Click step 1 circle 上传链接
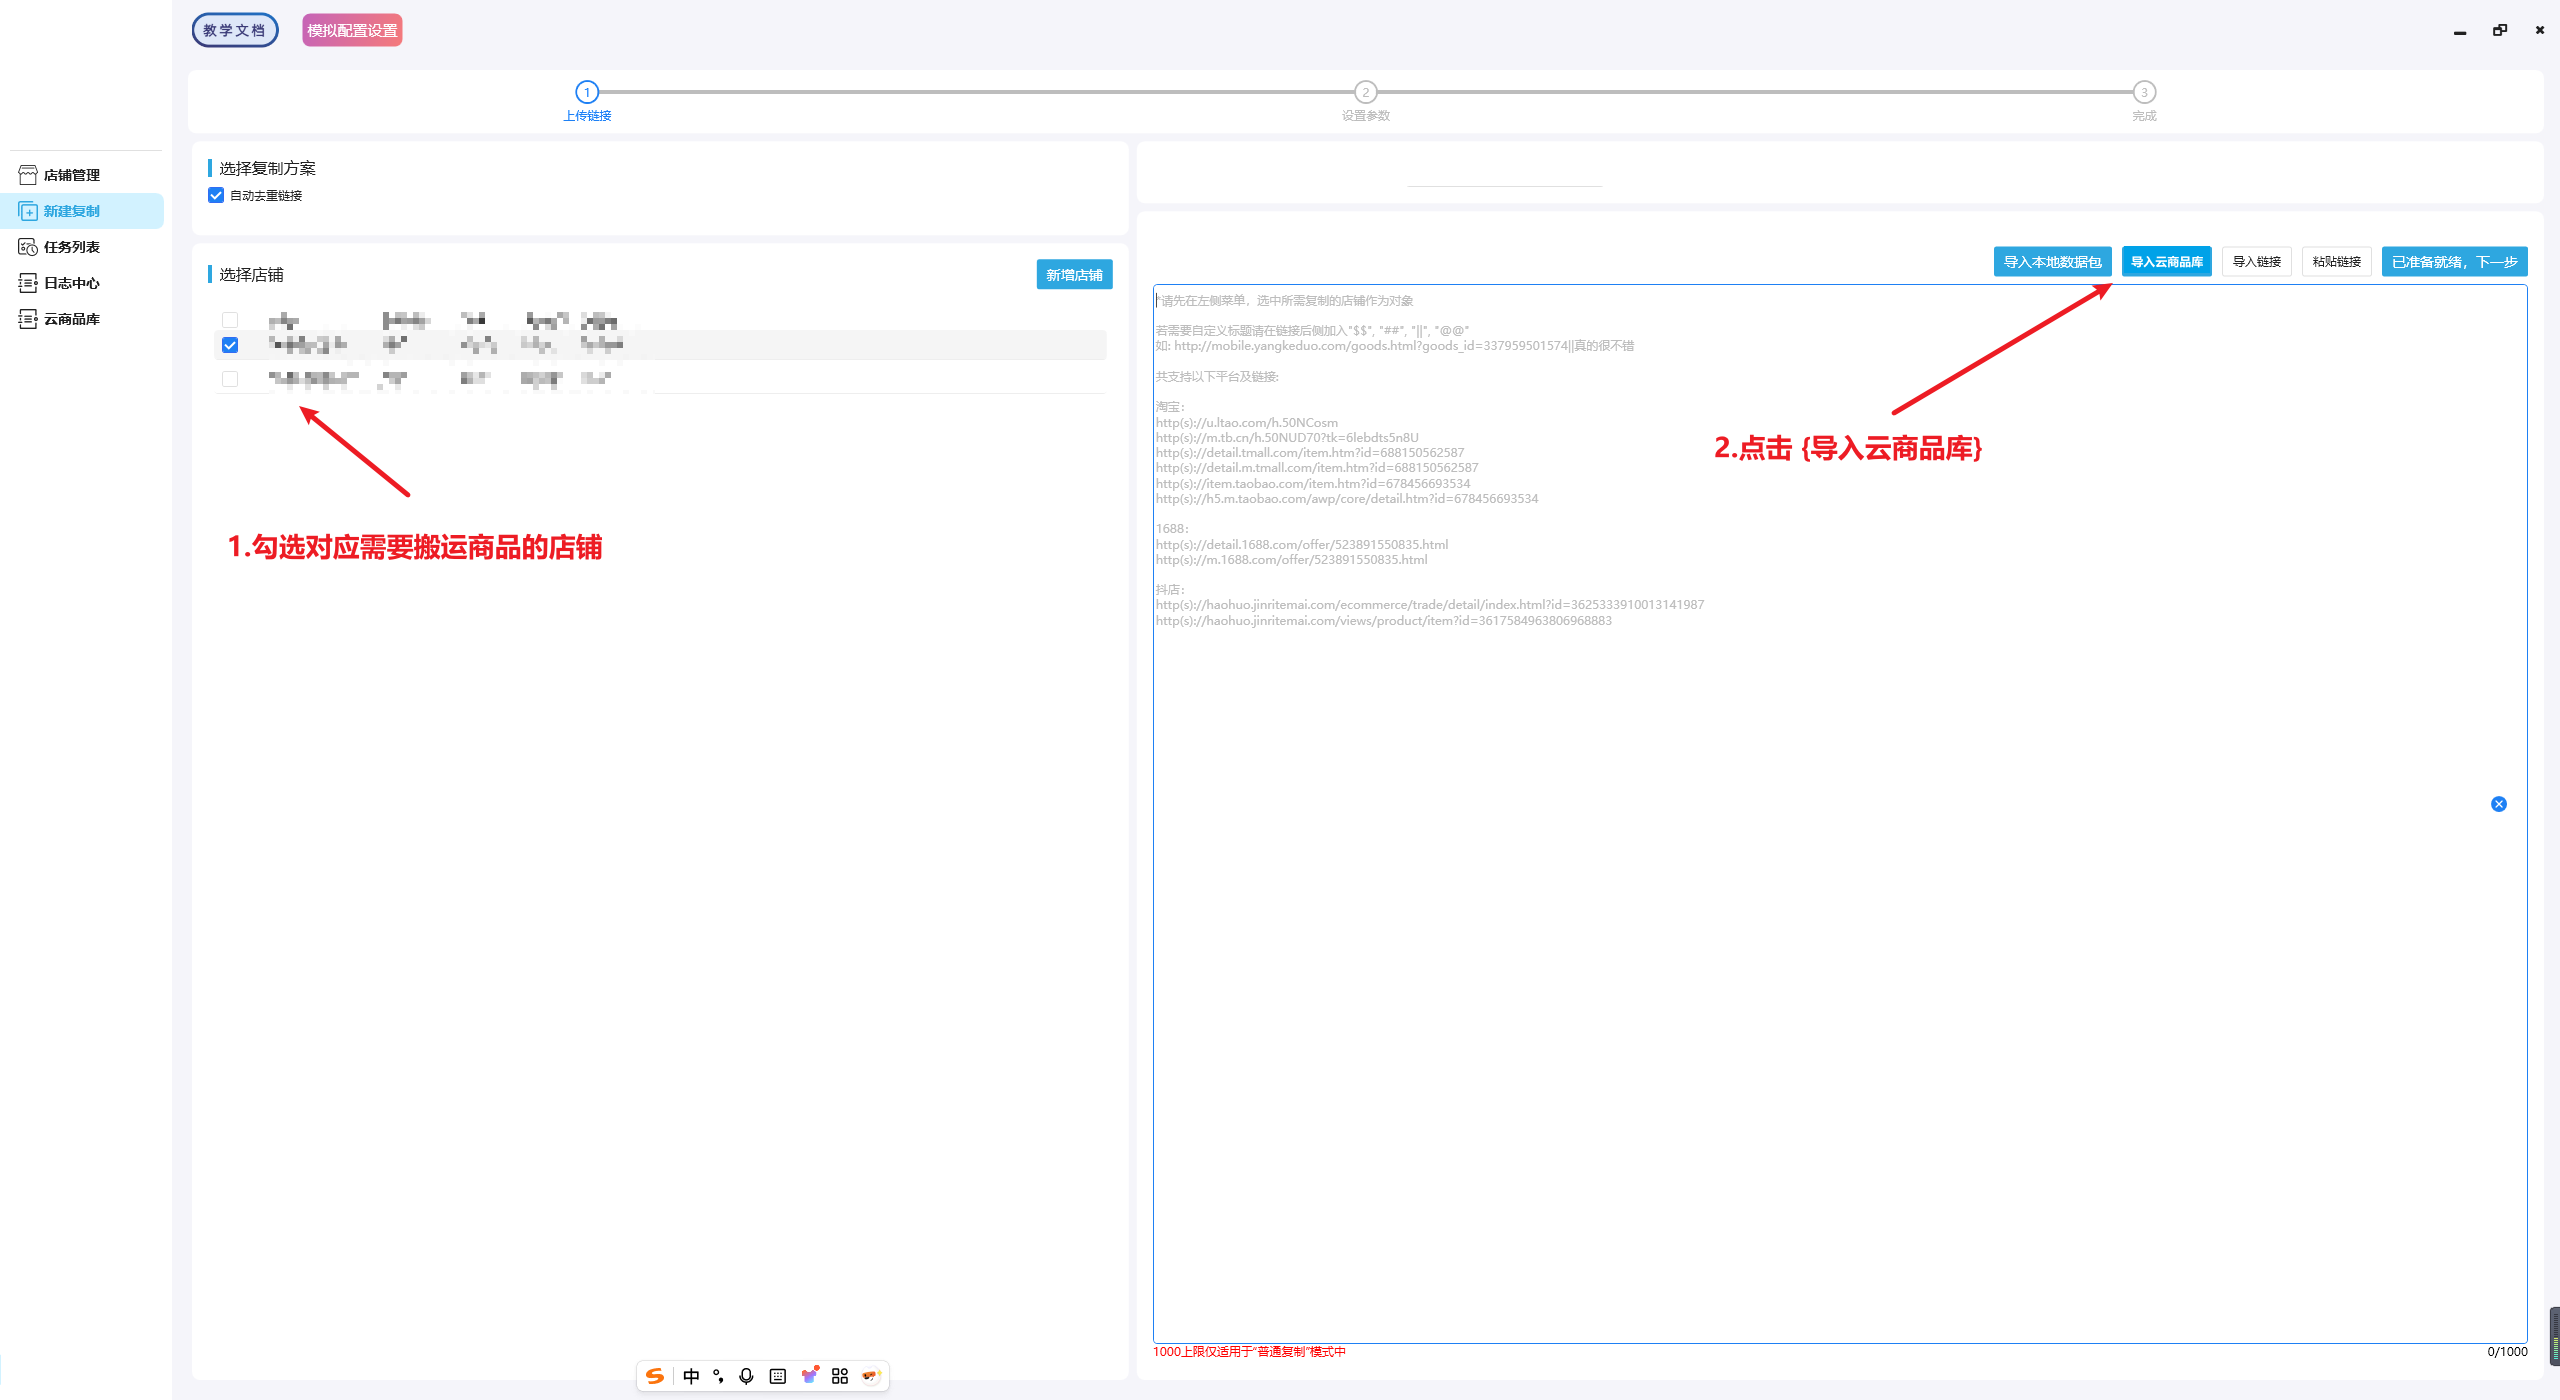This screenshot has height=1400, width=2560. click(x=587, y=92)
